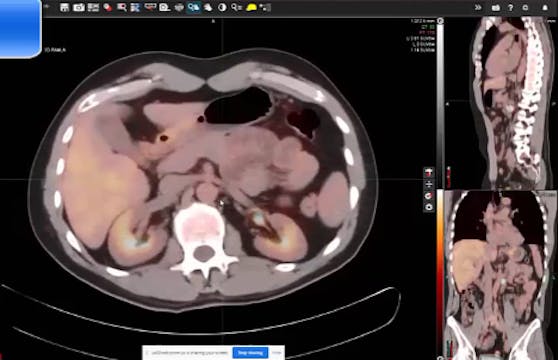Click the briefcase icon at top right
The image size is (558, 360).
pos(495,8)
